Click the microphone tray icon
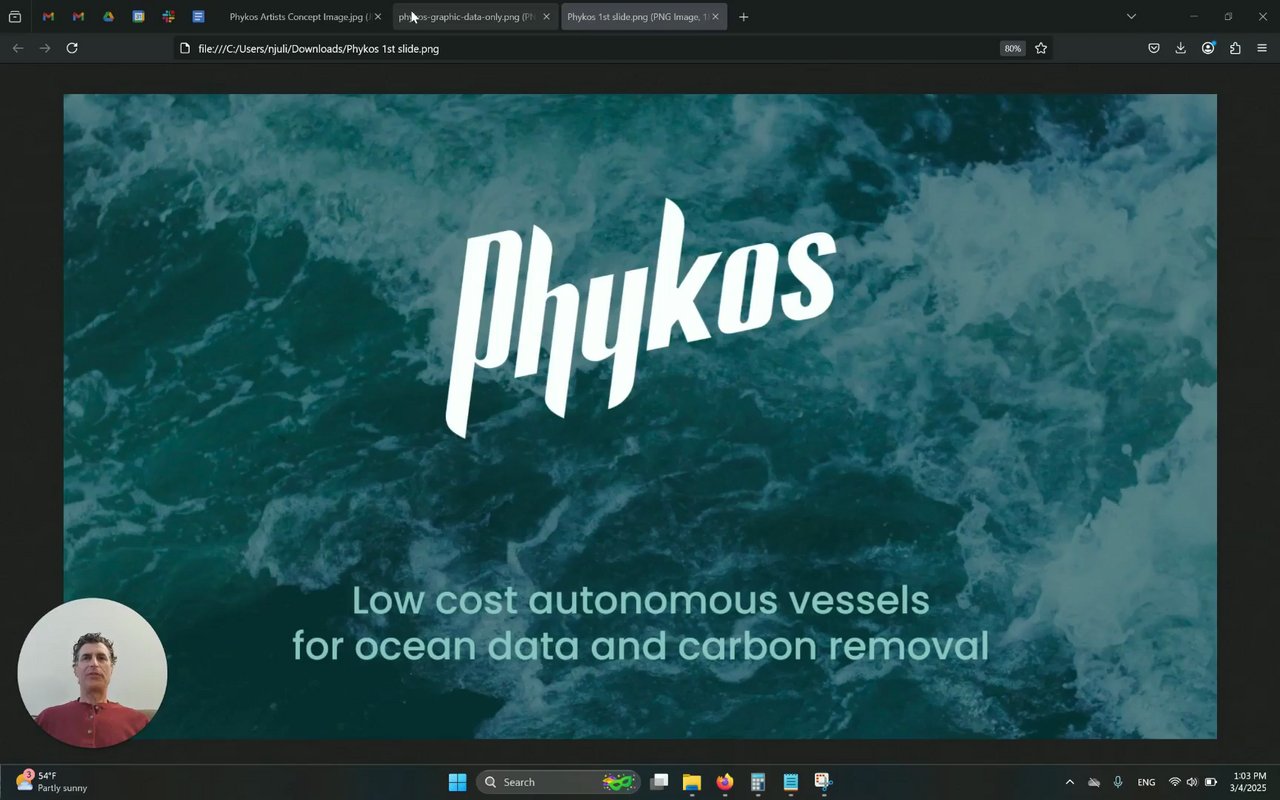 pyautogui.click(x=1118, y=782)
